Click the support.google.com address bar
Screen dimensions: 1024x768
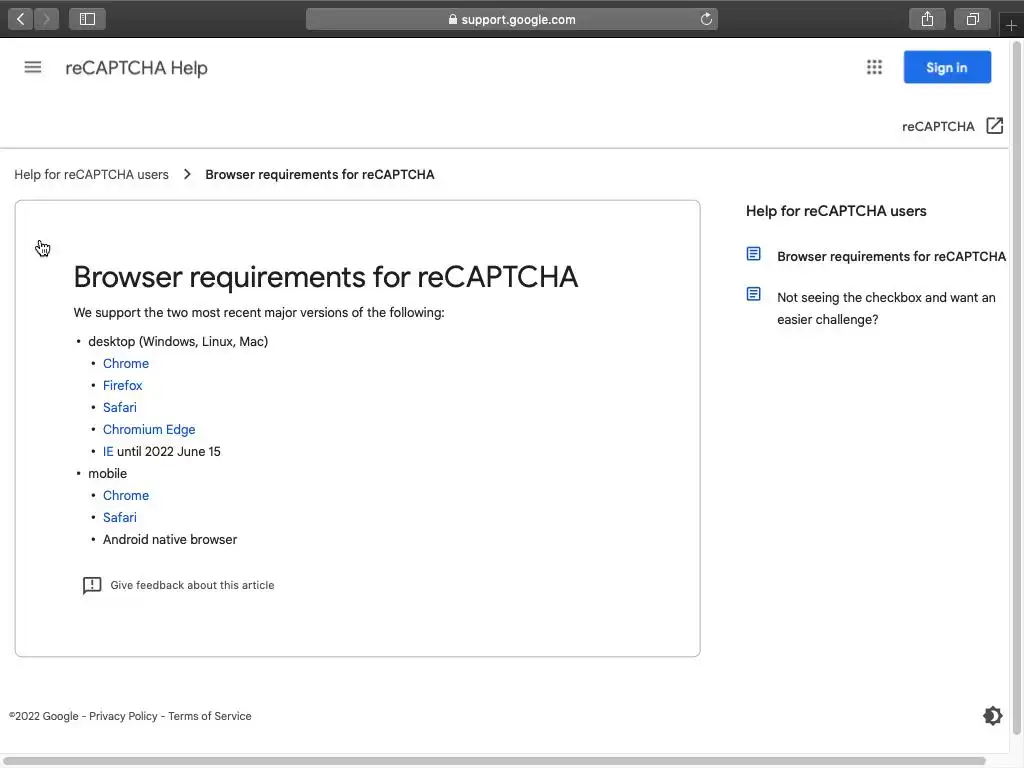[512, 19]
